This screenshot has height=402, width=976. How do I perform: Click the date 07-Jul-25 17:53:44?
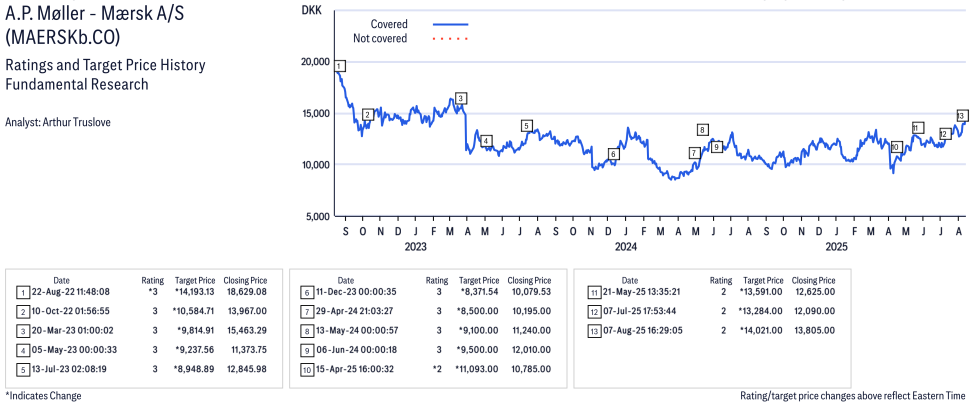click(638, 311)
